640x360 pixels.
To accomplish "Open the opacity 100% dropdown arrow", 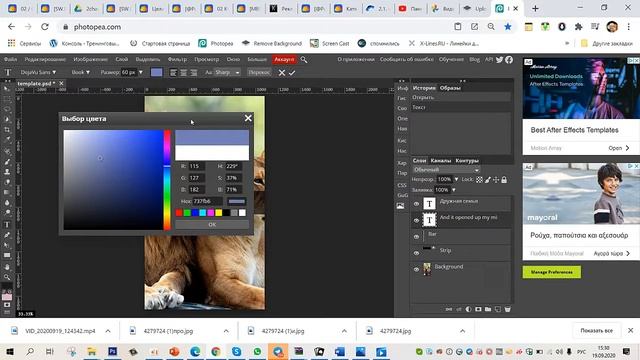I will (456, 180).
